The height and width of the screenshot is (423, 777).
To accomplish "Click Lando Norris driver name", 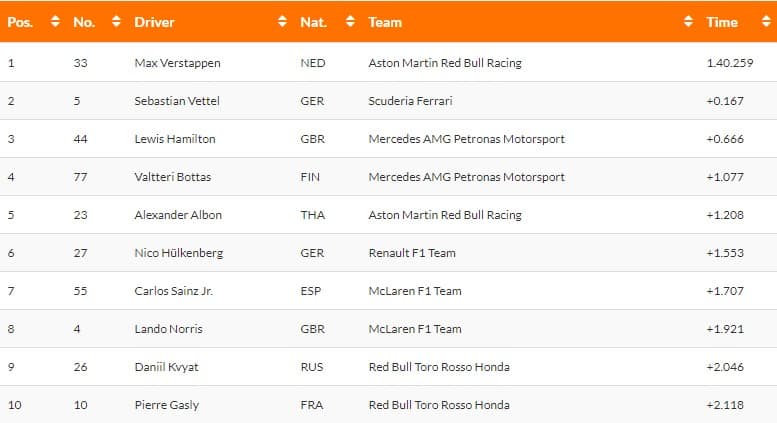I will [168, 329].
